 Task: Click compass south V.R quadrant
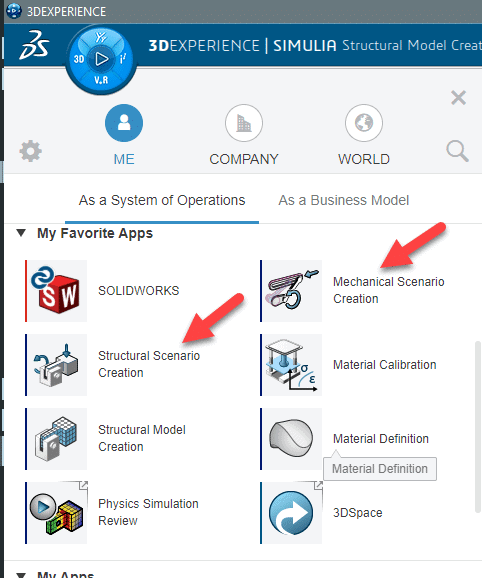[101, 80]
